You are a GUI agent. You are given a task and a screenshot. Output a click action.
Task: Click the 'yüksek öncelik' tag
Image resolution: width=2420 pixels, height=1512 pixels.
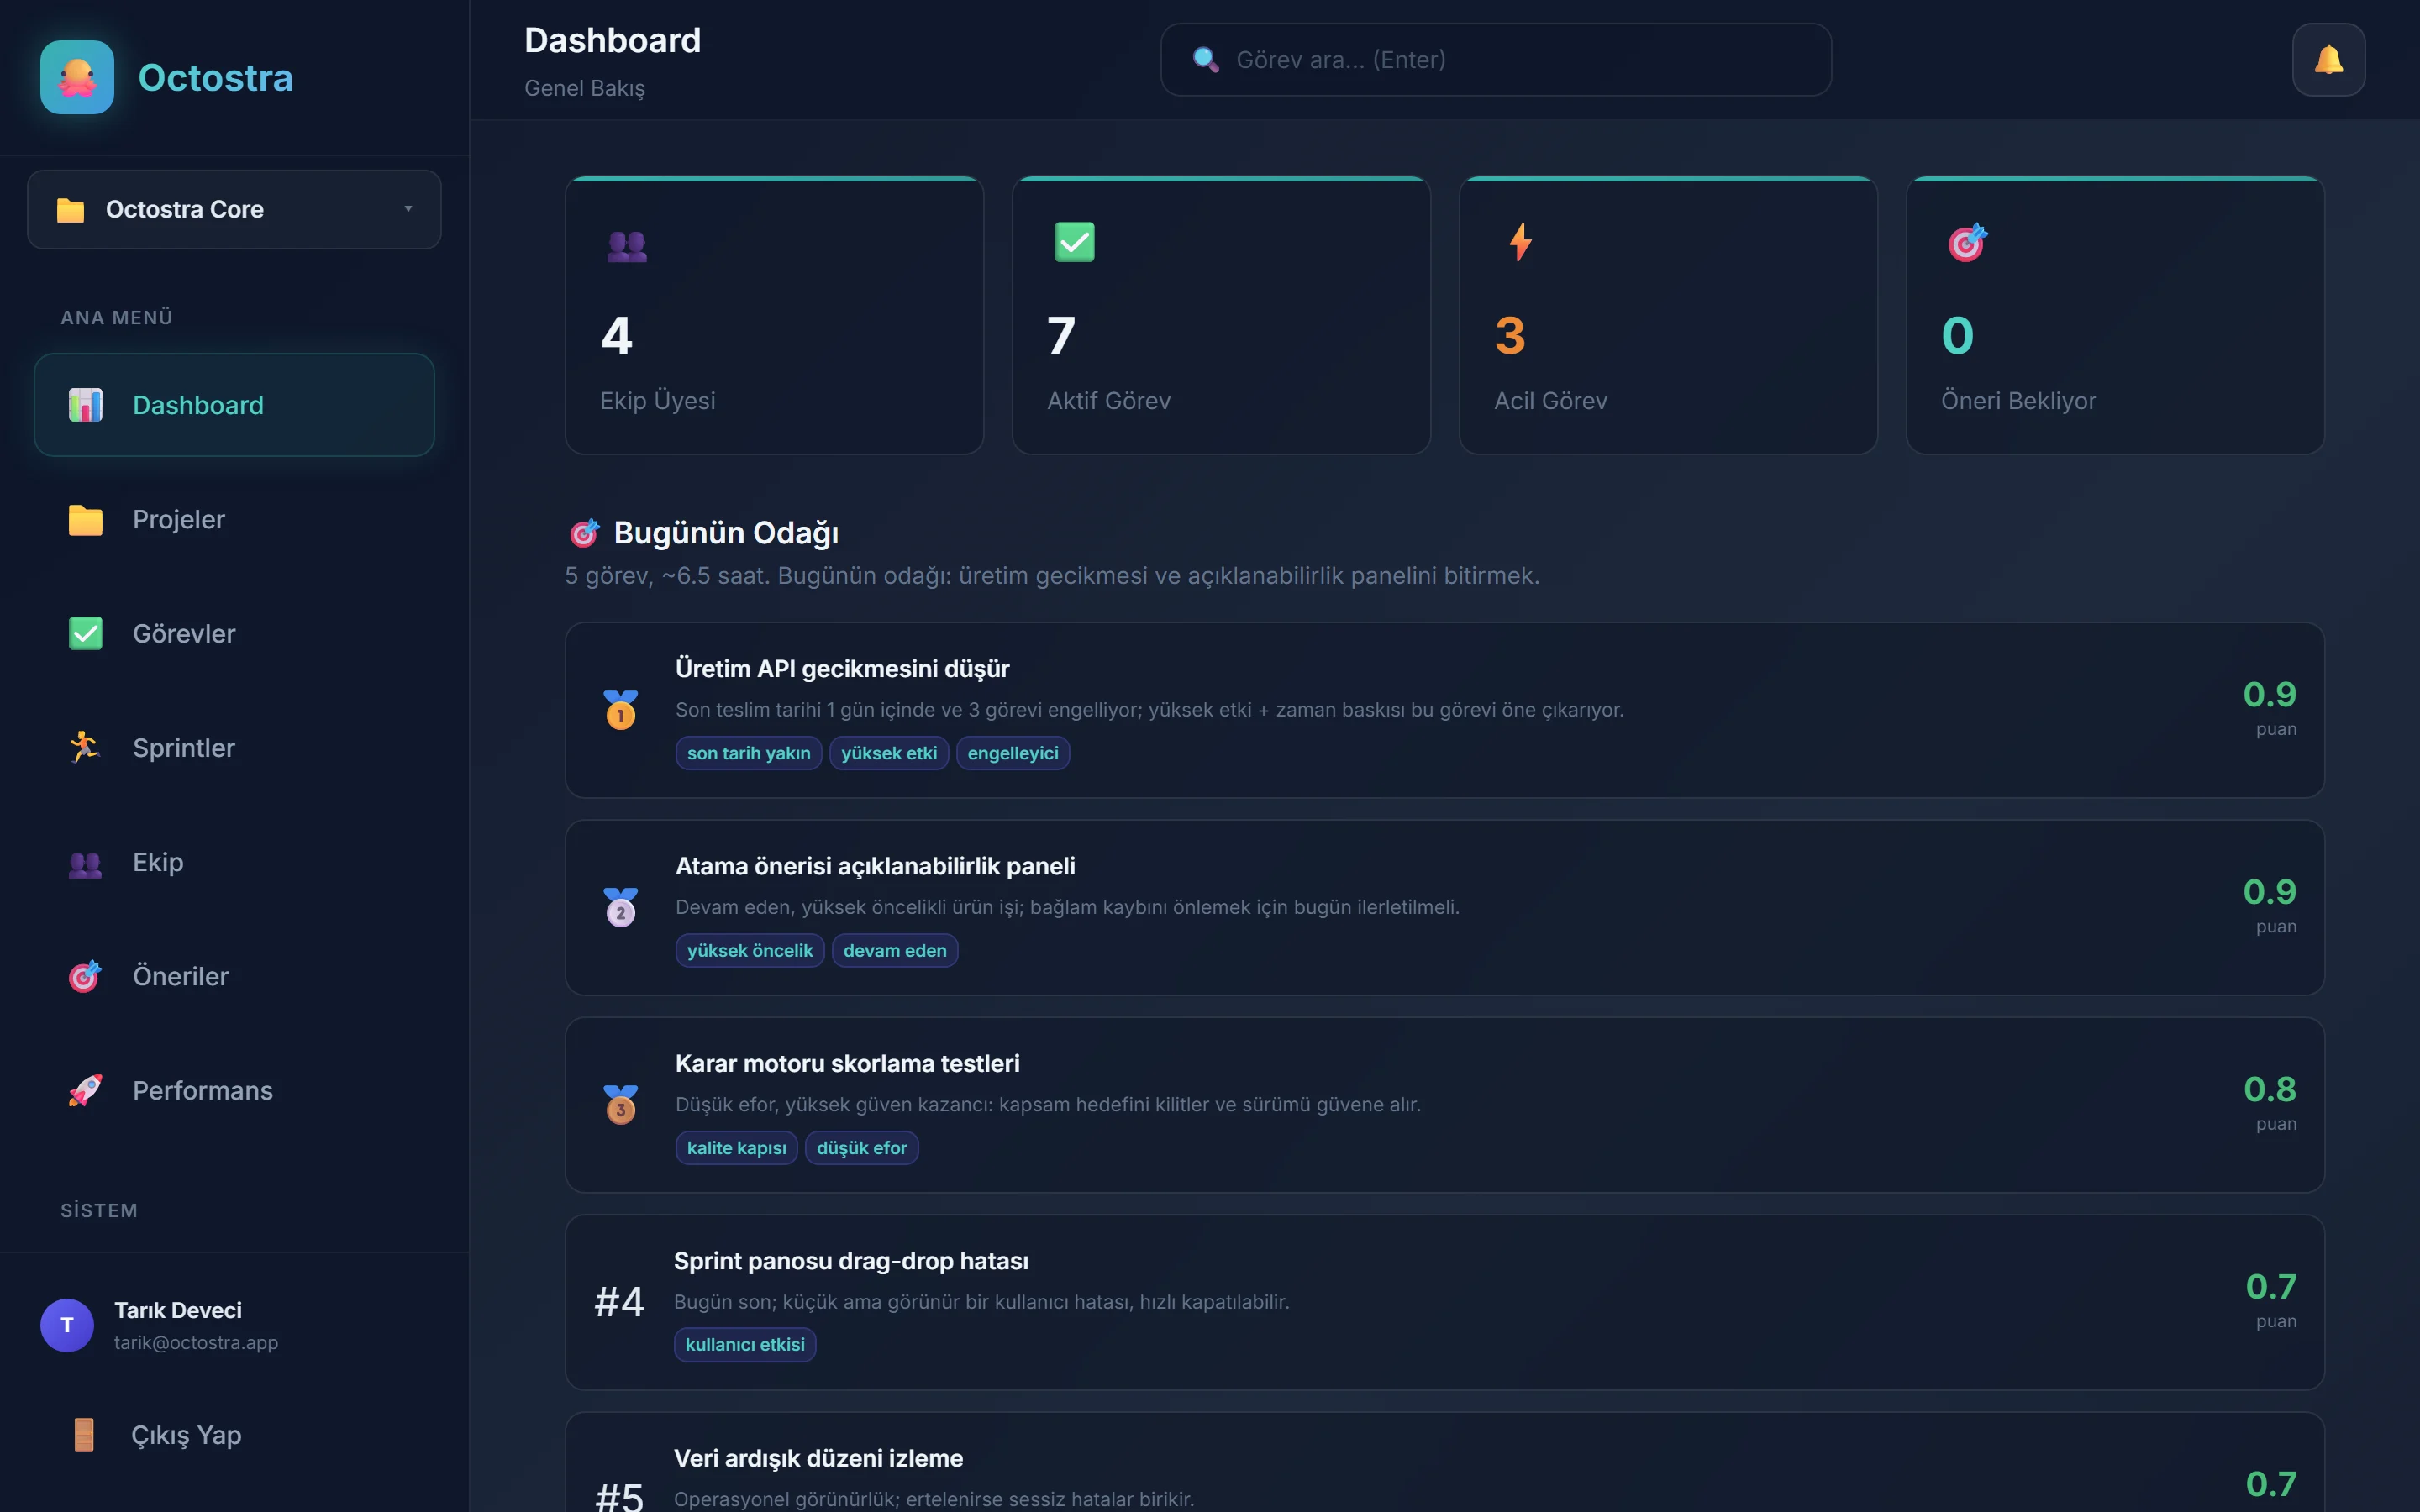pyautogui.click(x=750, y=950)
